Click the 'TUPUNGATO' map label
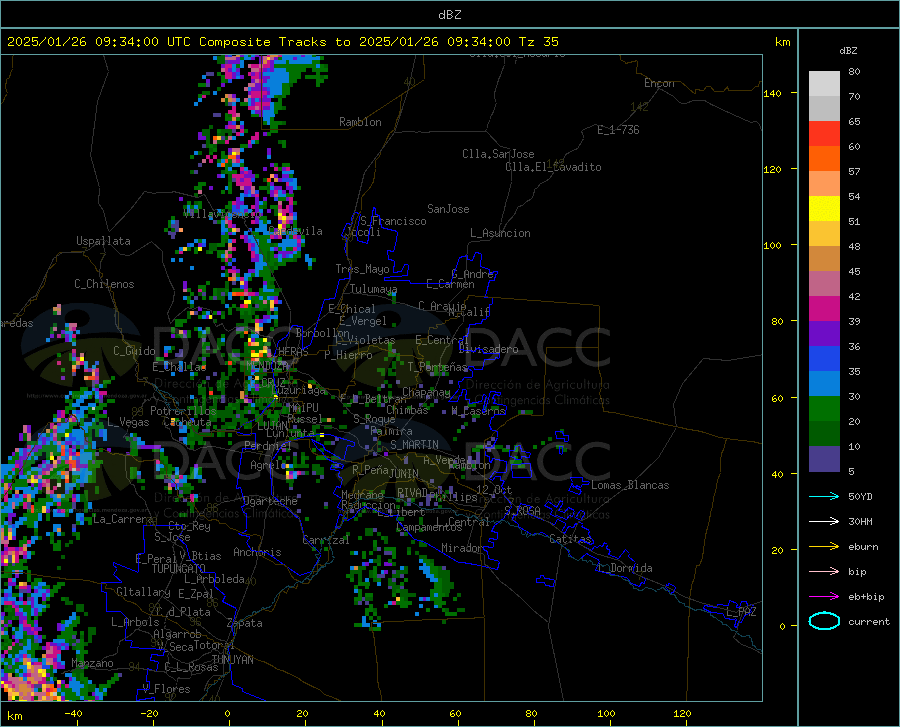This screenshot has height=727, width=900. [179, 569]
